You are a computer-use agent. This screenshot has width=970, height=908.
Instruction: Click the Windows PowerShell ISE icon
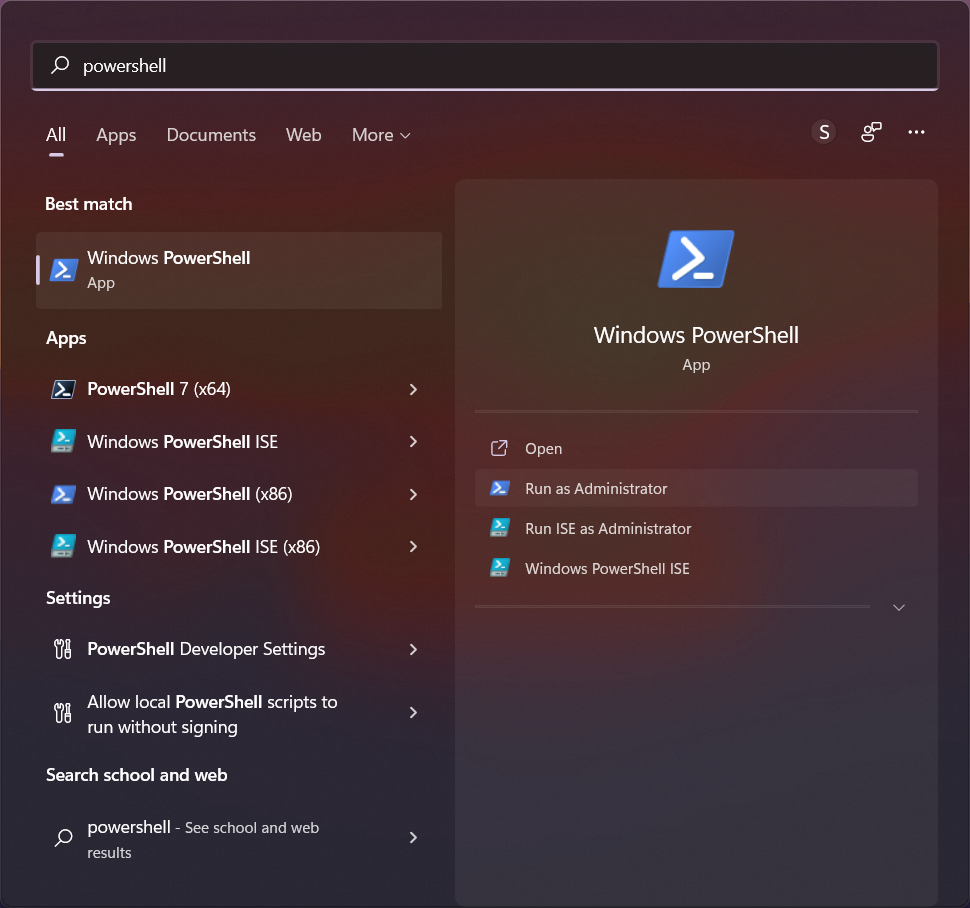pyautogui.click(x=64, y=441)
